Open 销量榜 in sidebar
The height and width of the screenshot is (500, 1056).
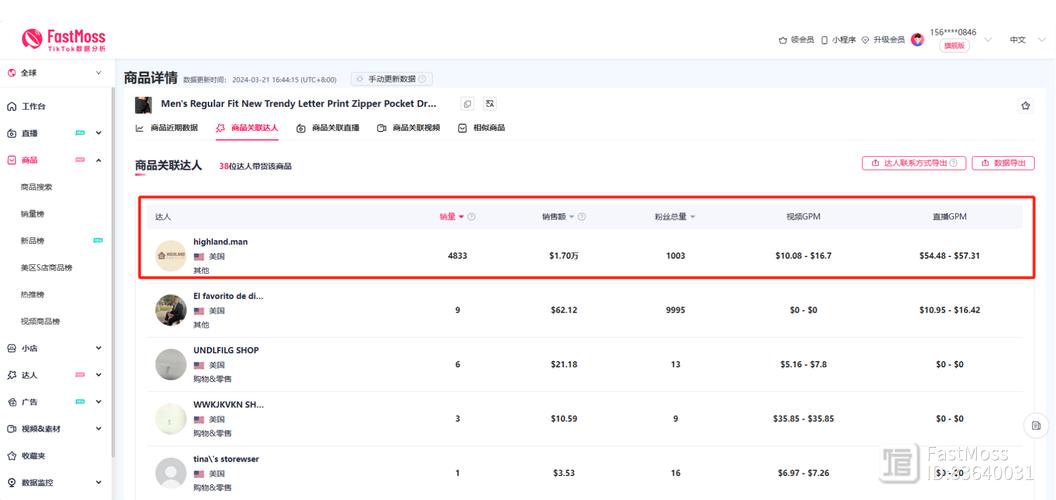(32, 214)
